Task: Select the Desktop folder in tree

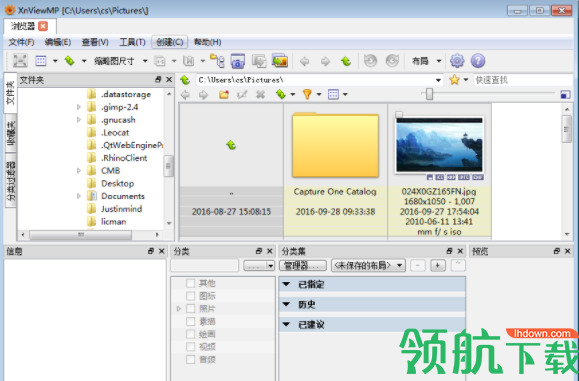Action: coord(118,183)
